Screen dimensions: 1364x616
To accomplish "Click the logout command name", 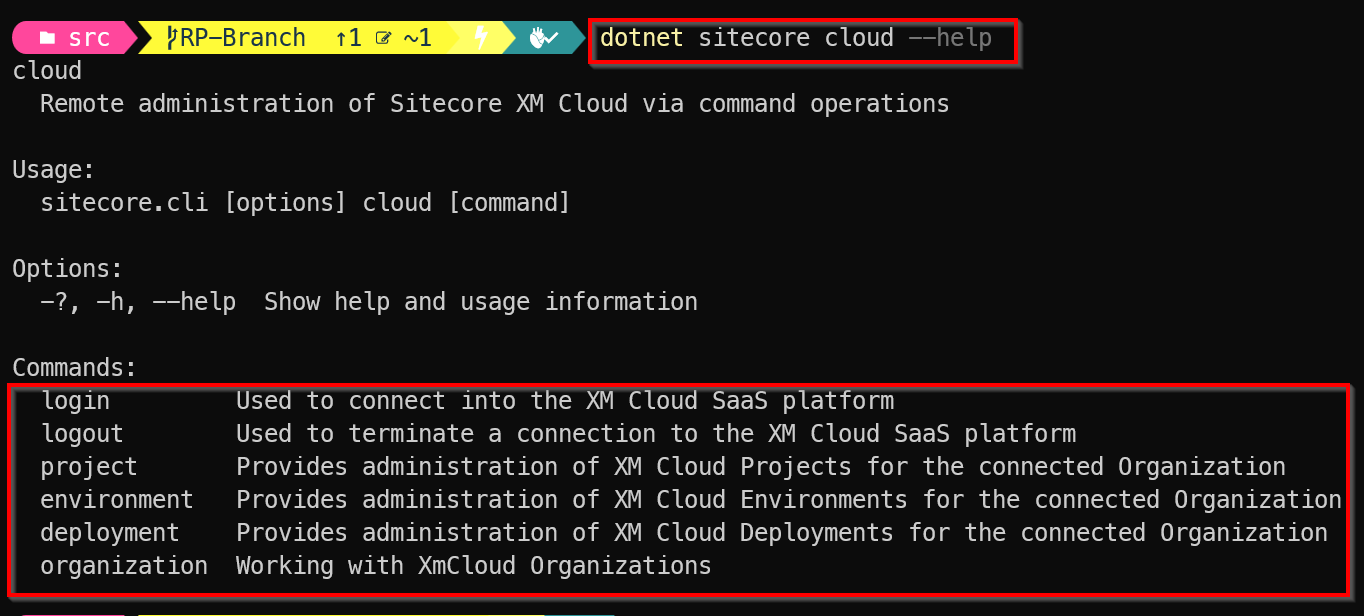I will click(x=82, y=434).
